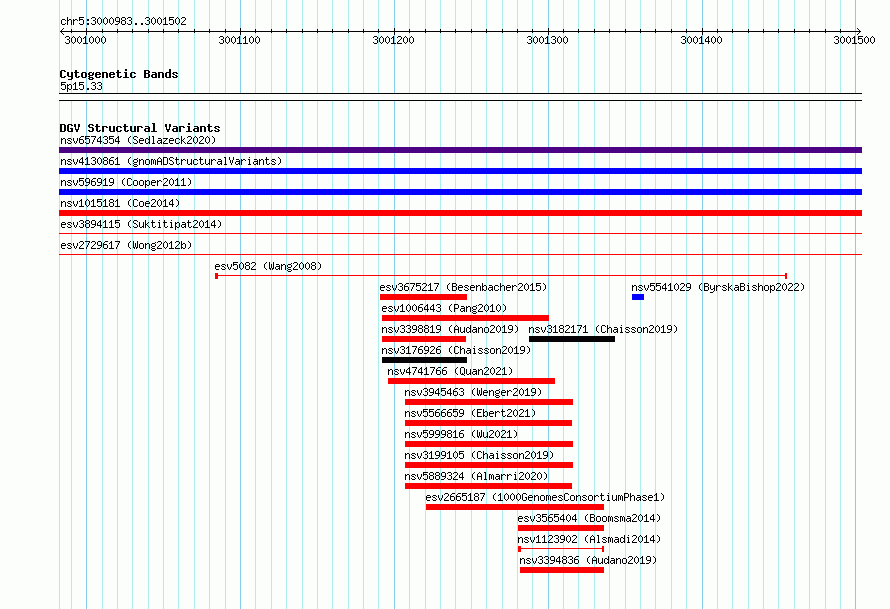
Task: Click ruler position 3001200
Action: 393,40
